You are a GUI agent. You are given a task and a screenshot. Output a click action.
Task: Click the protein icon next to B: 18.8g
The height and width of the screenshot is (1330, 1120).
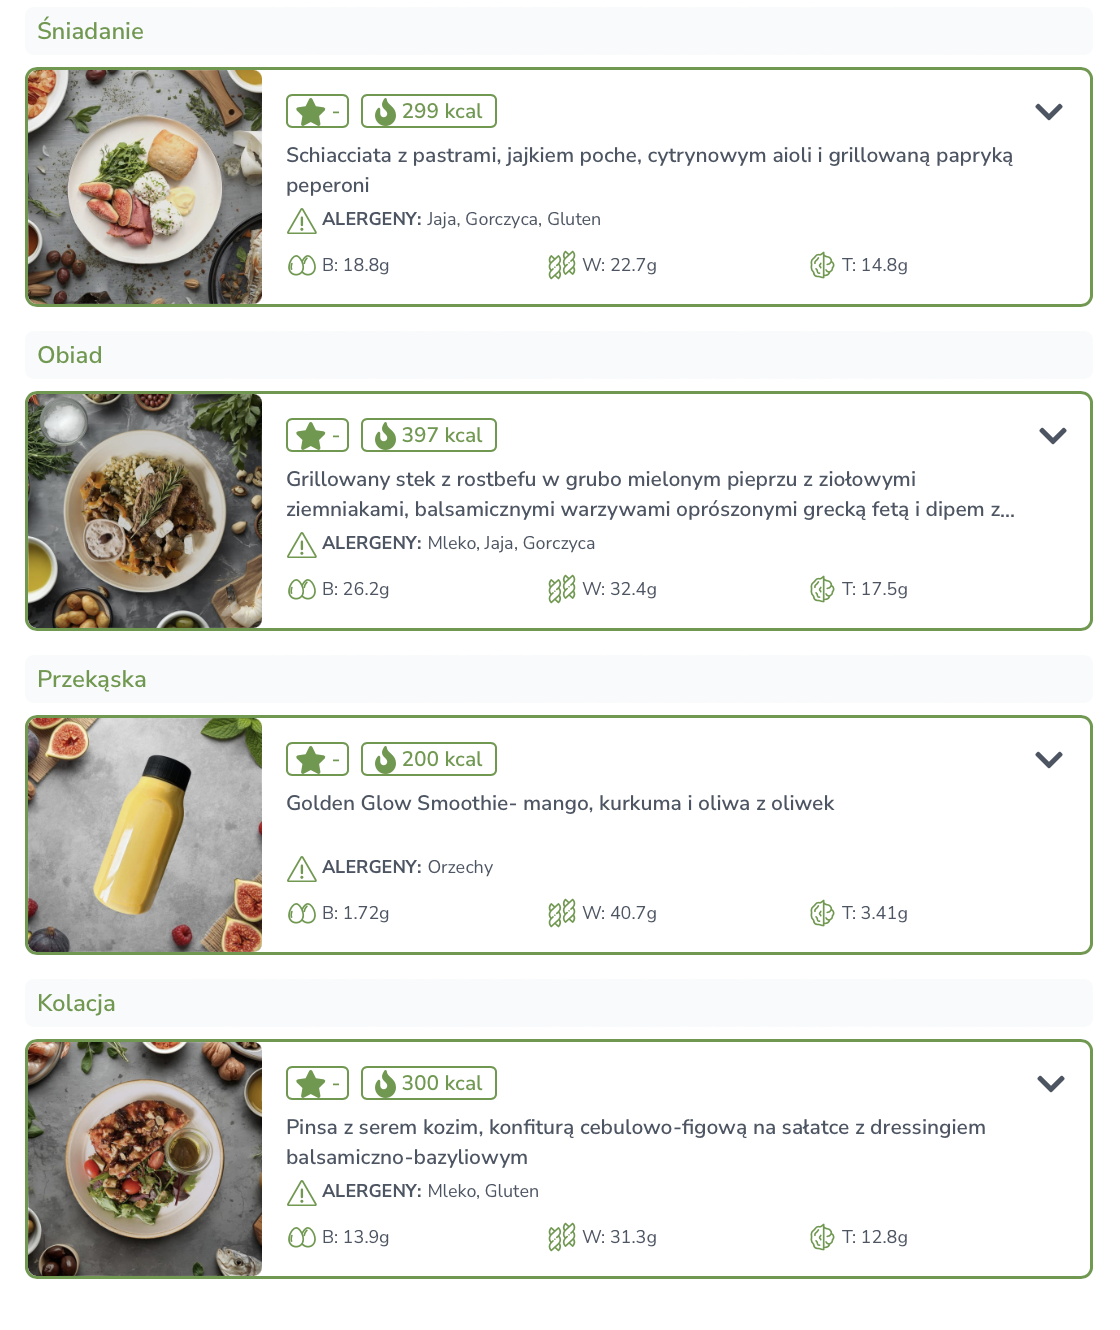(301, 265)
